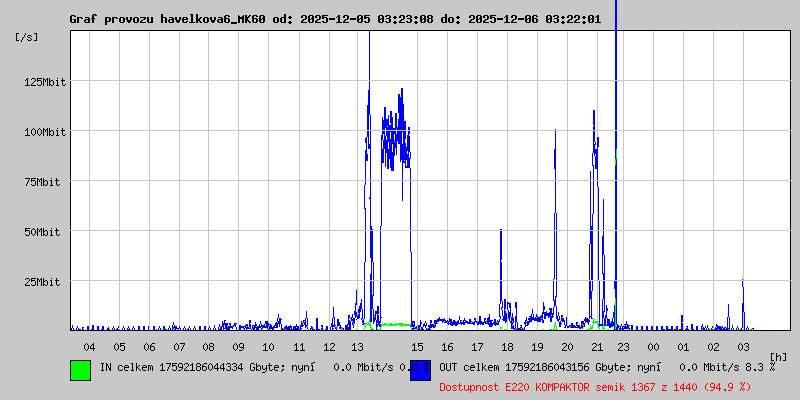This screenshot has width=800, height=400.
Task: Select the 100Mbit y-axis label
Action: (x=45, y=132)
